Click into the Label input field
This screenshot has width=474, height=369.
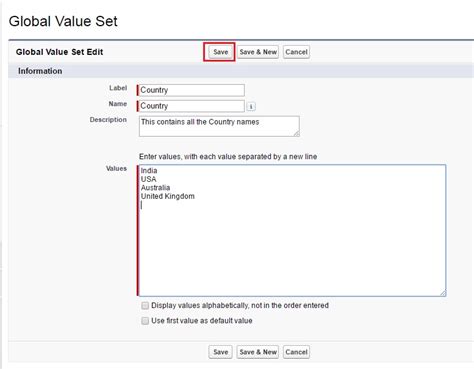(x=191, y=90)
